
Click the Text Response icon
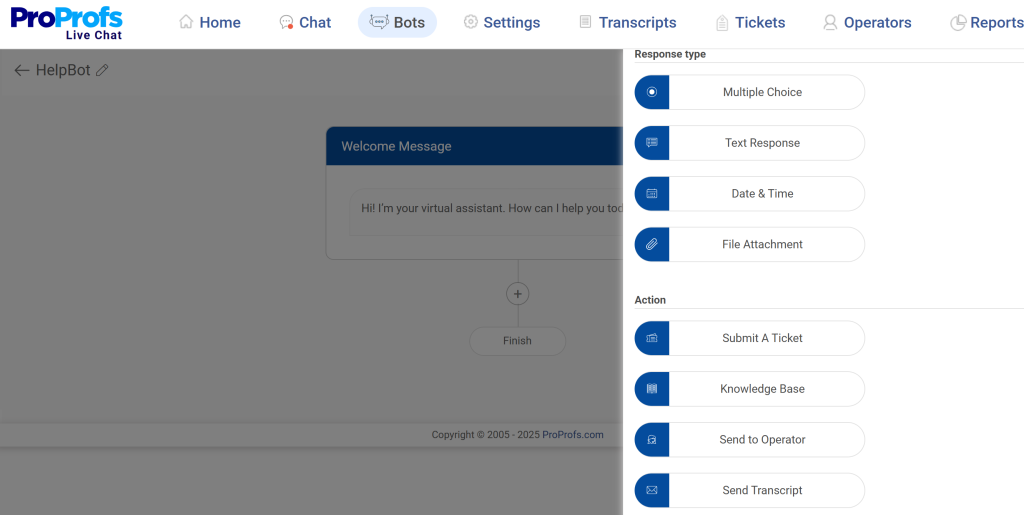(x=652, y=143)
